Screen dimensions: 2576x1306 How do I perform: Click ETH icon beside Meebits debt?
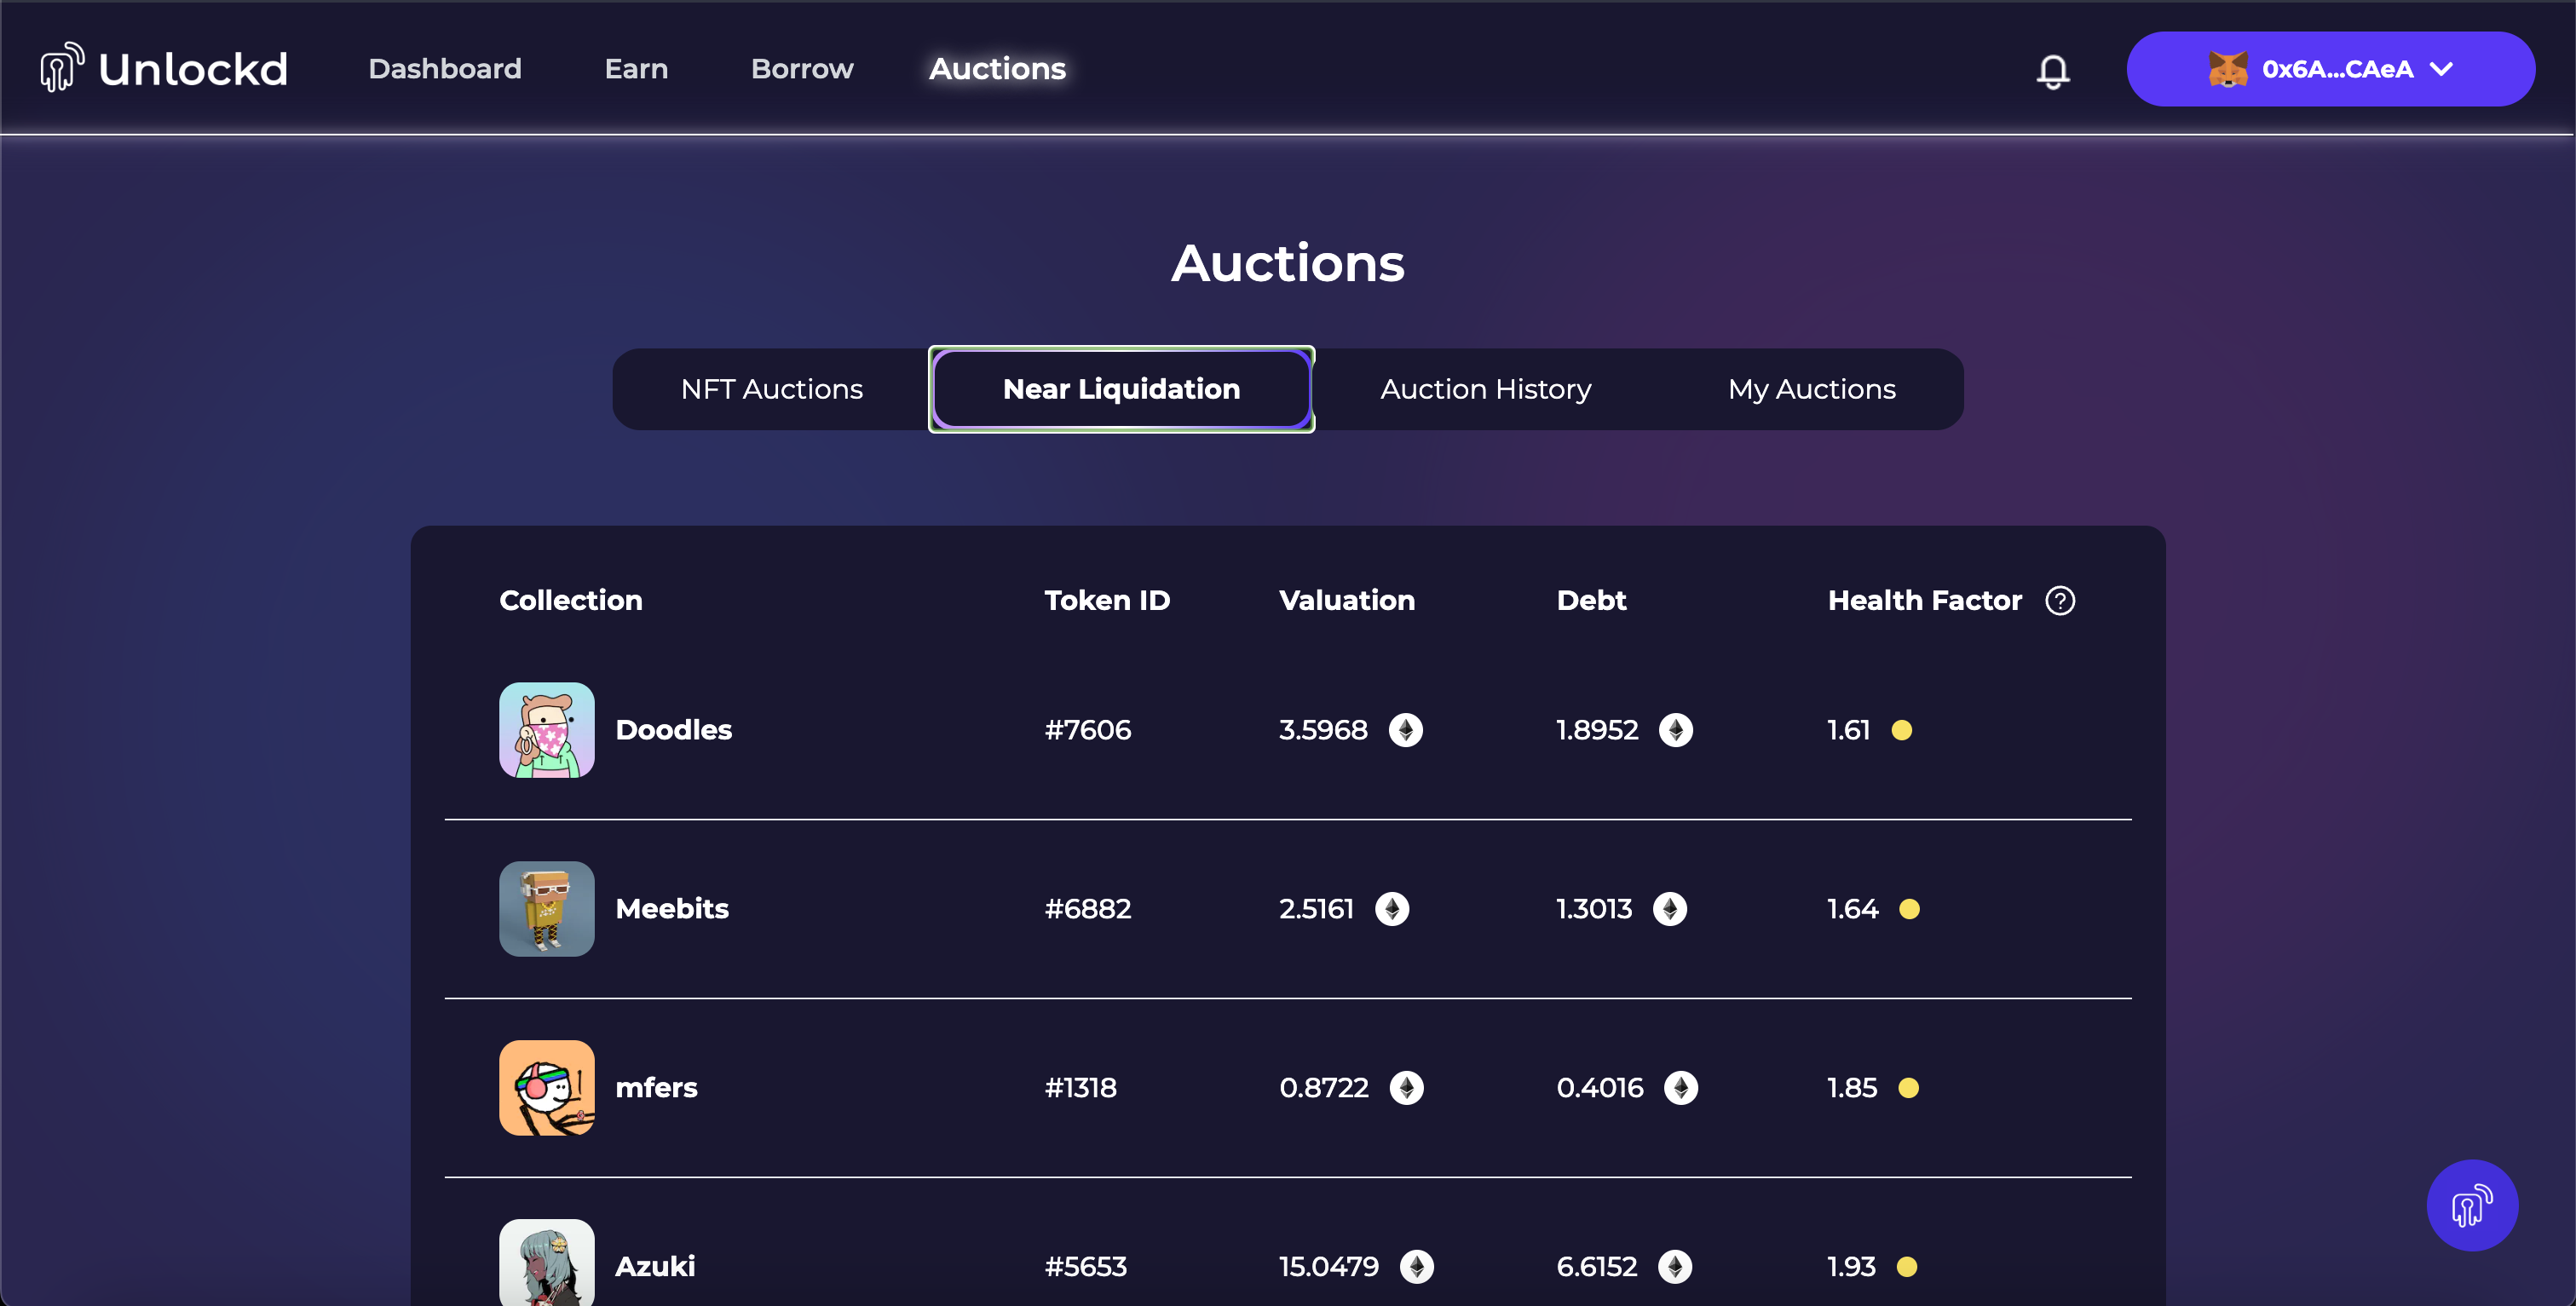[1669, 909]
